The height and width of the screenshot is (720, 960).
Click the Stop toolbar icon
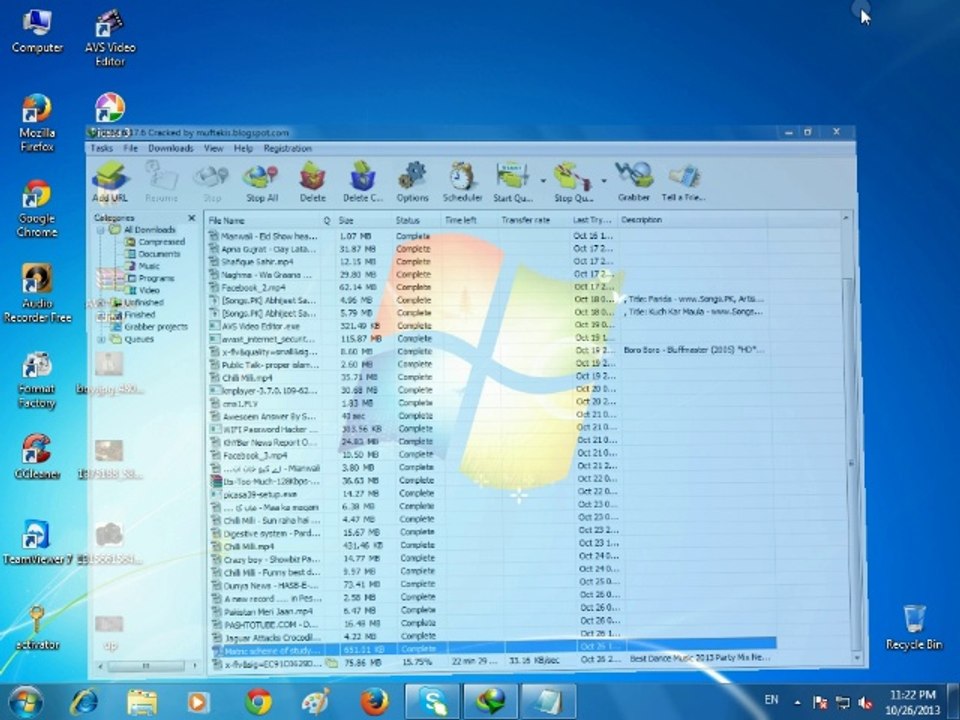211,182
